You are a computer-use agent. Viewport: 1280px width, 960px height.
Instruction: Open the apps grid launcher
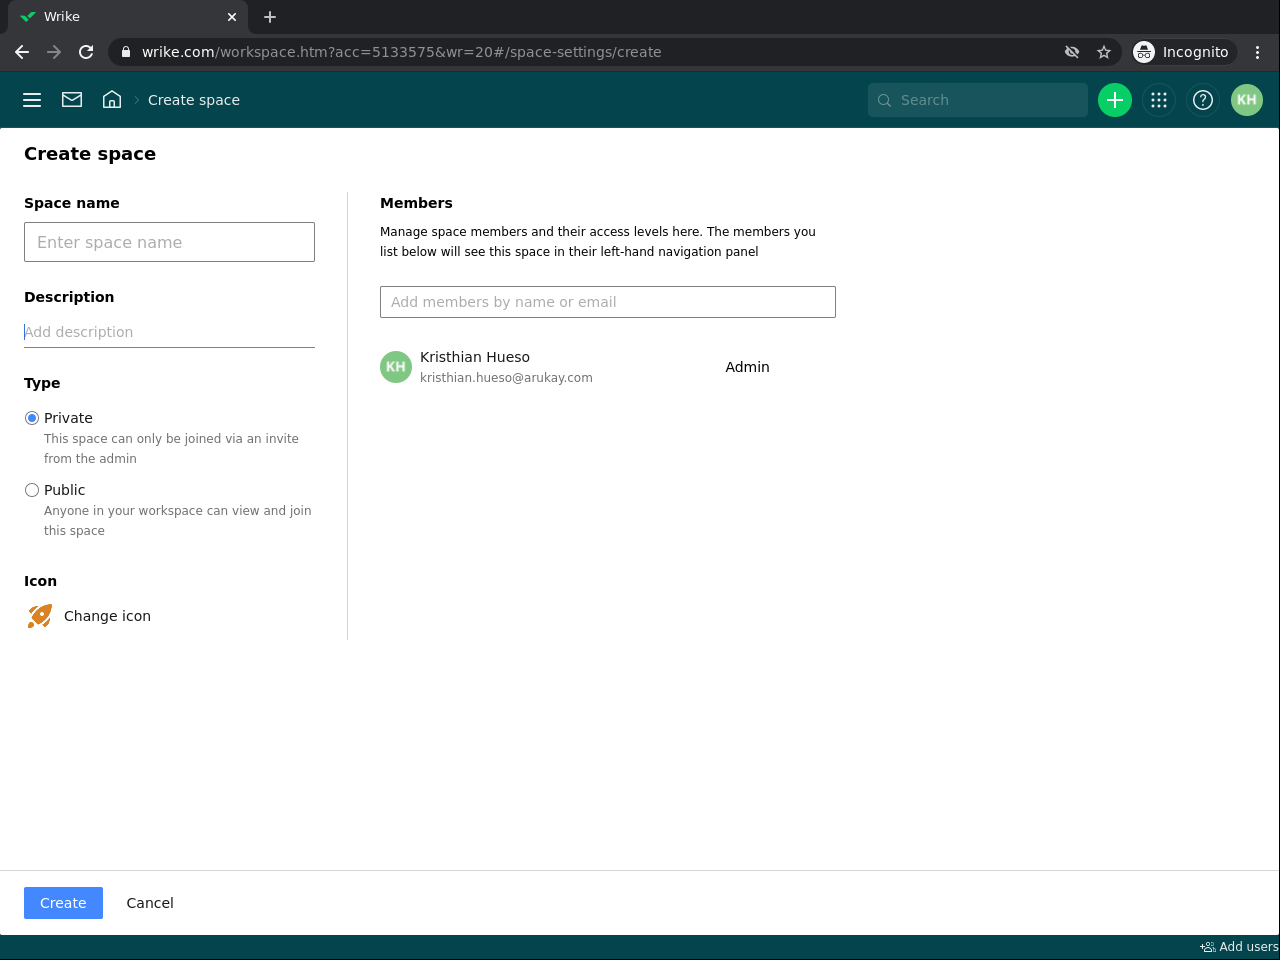[1159, 100]
